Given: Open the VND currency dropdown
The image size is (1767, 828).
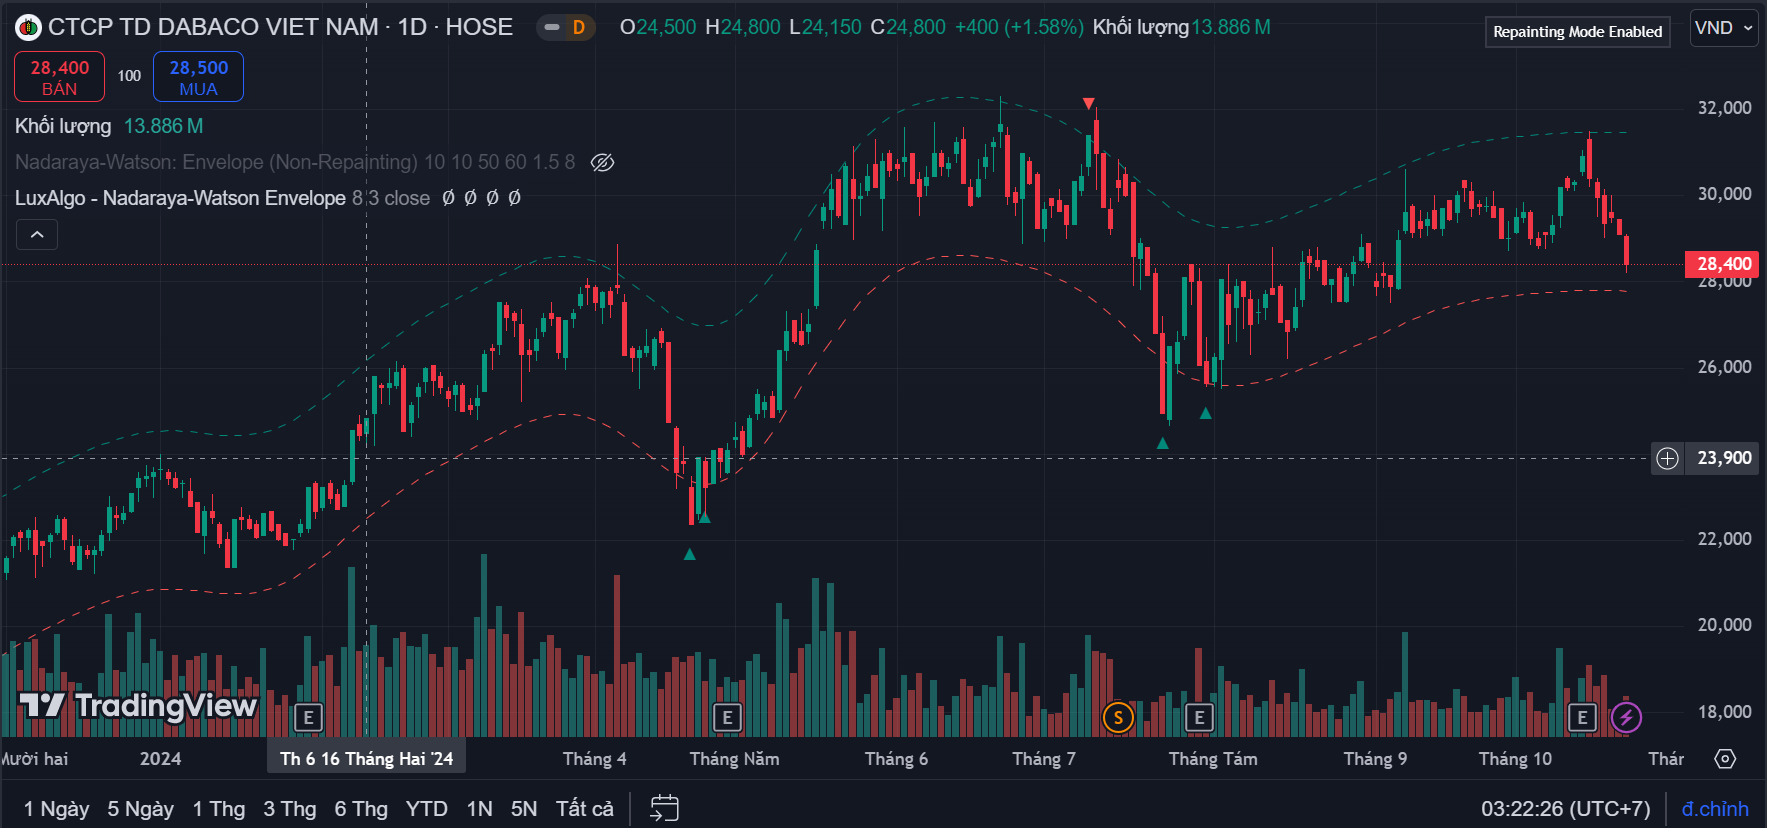Looking at the screenshot, I should pos(1724,28).
